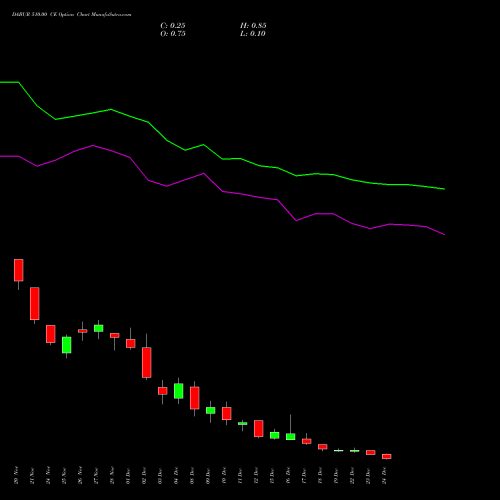Select the "28 Nov" date axis label

(112, 475)
